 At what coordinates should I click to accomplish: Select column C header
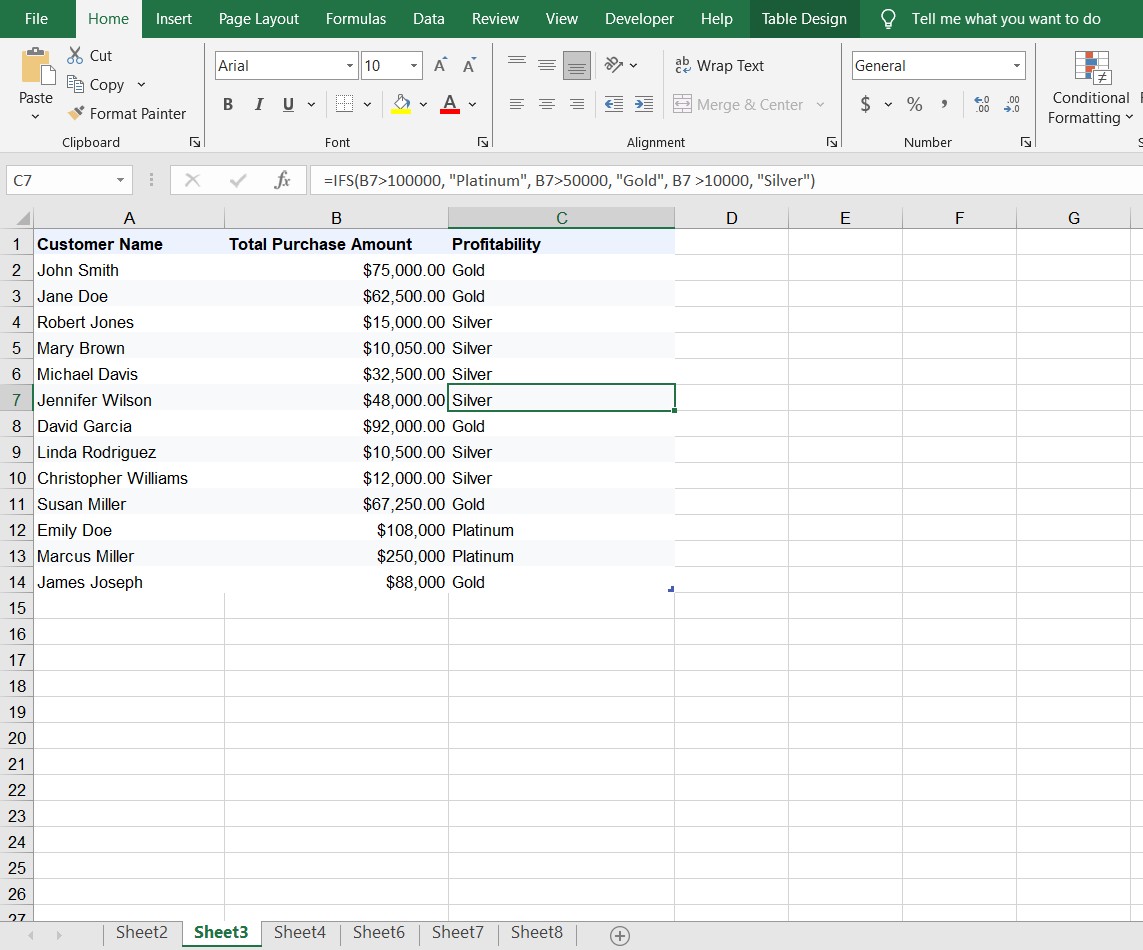point(561,218)
